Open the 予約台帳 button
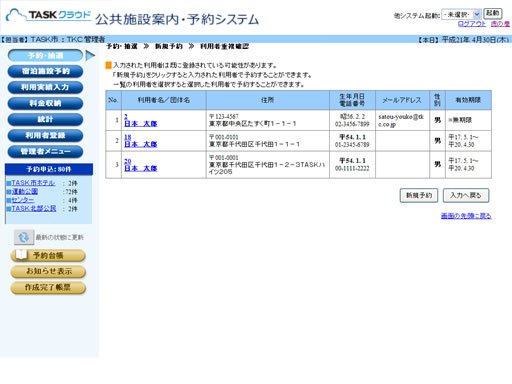This screenshot has width=512, height=384. [48, 256]
